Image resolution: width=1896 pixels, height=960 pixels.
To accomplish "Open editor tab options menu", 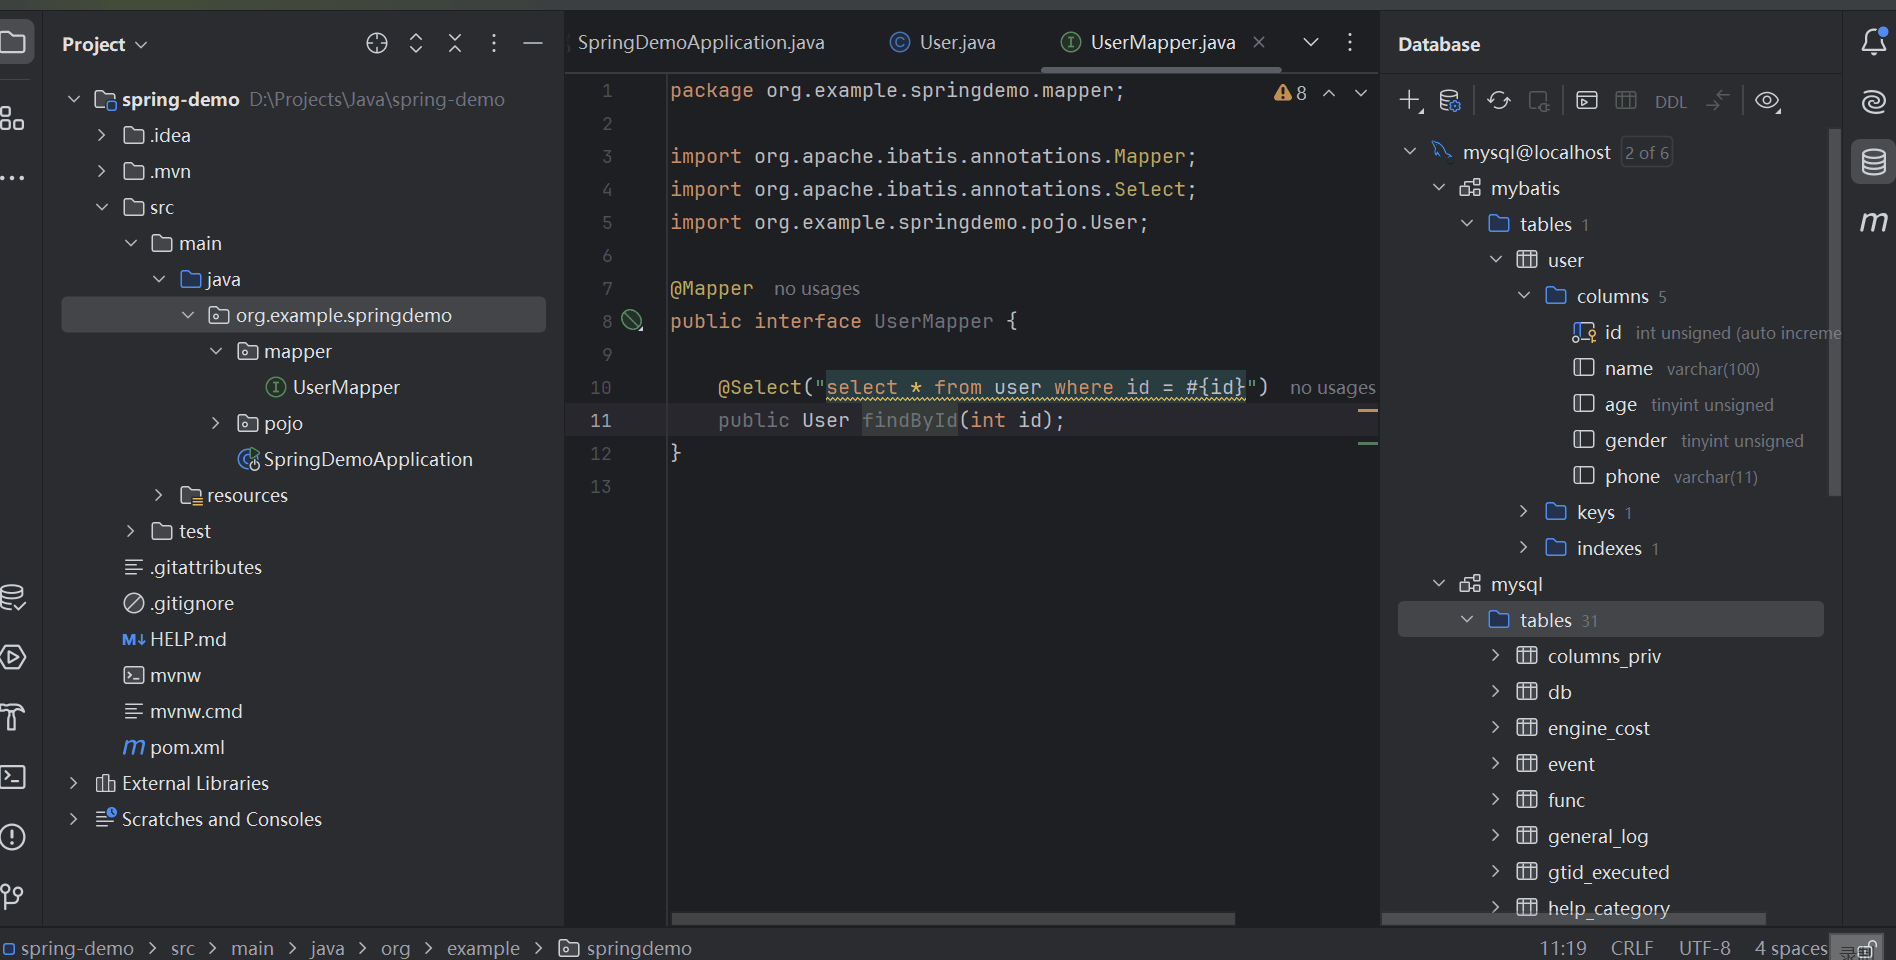I will click(x=1350, y=42).
